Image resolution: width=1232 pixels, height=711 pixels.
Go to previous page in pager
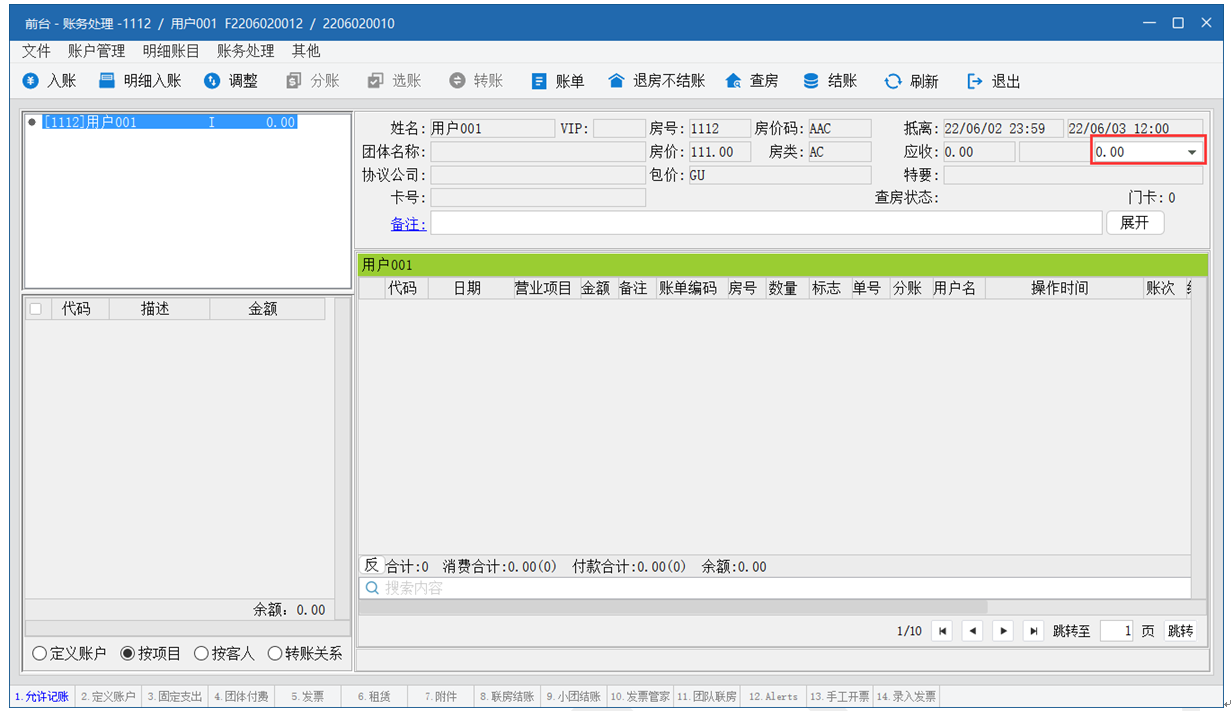tap(972, 631)
